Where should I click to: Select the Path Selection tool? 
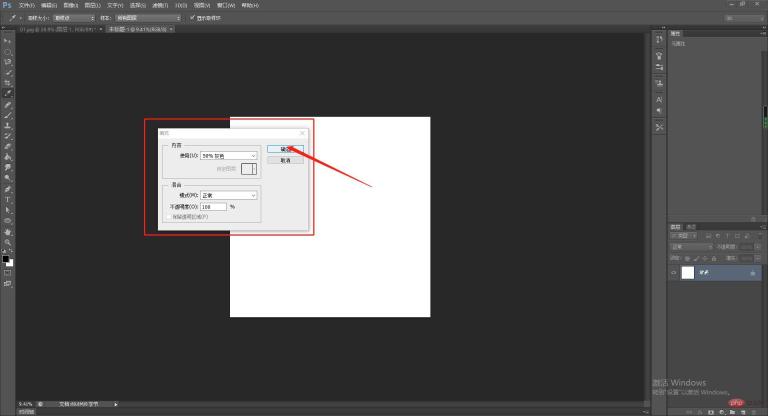pyautogui.click(x=7, y=210)
